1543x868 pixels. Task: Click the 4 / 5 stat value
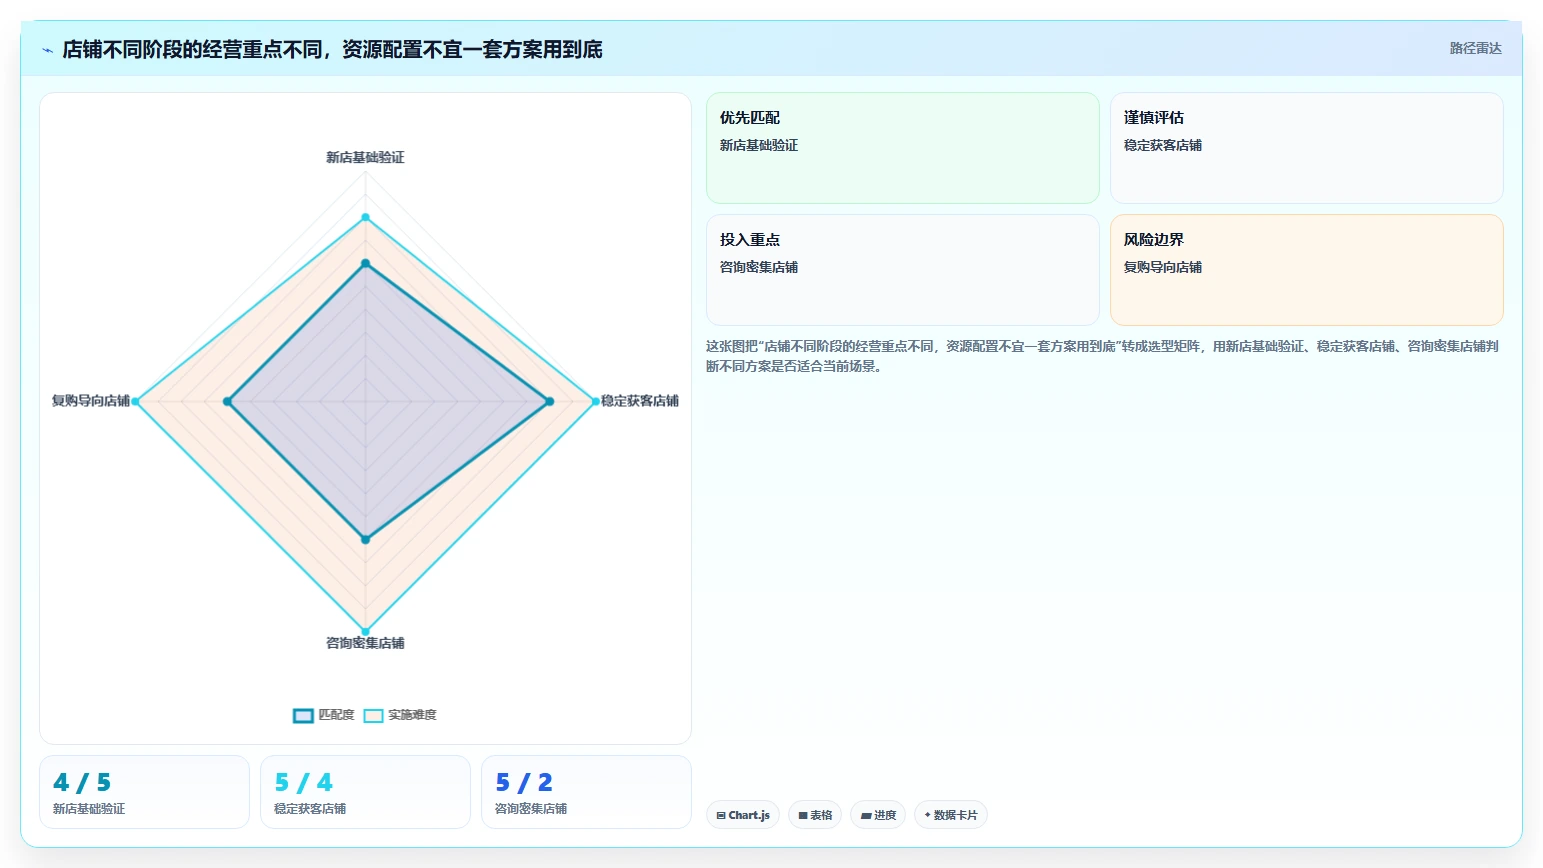coord(82,782)
